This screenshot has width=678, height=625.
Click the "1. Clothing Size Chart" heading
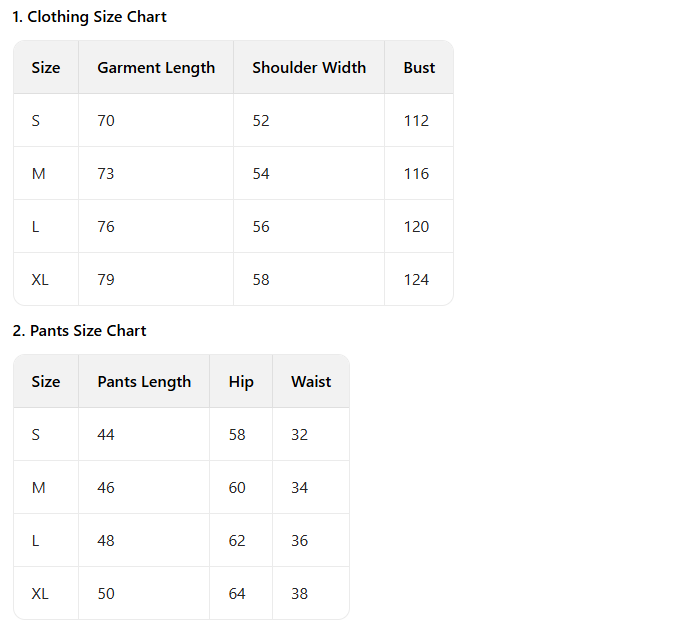point(89,17)
